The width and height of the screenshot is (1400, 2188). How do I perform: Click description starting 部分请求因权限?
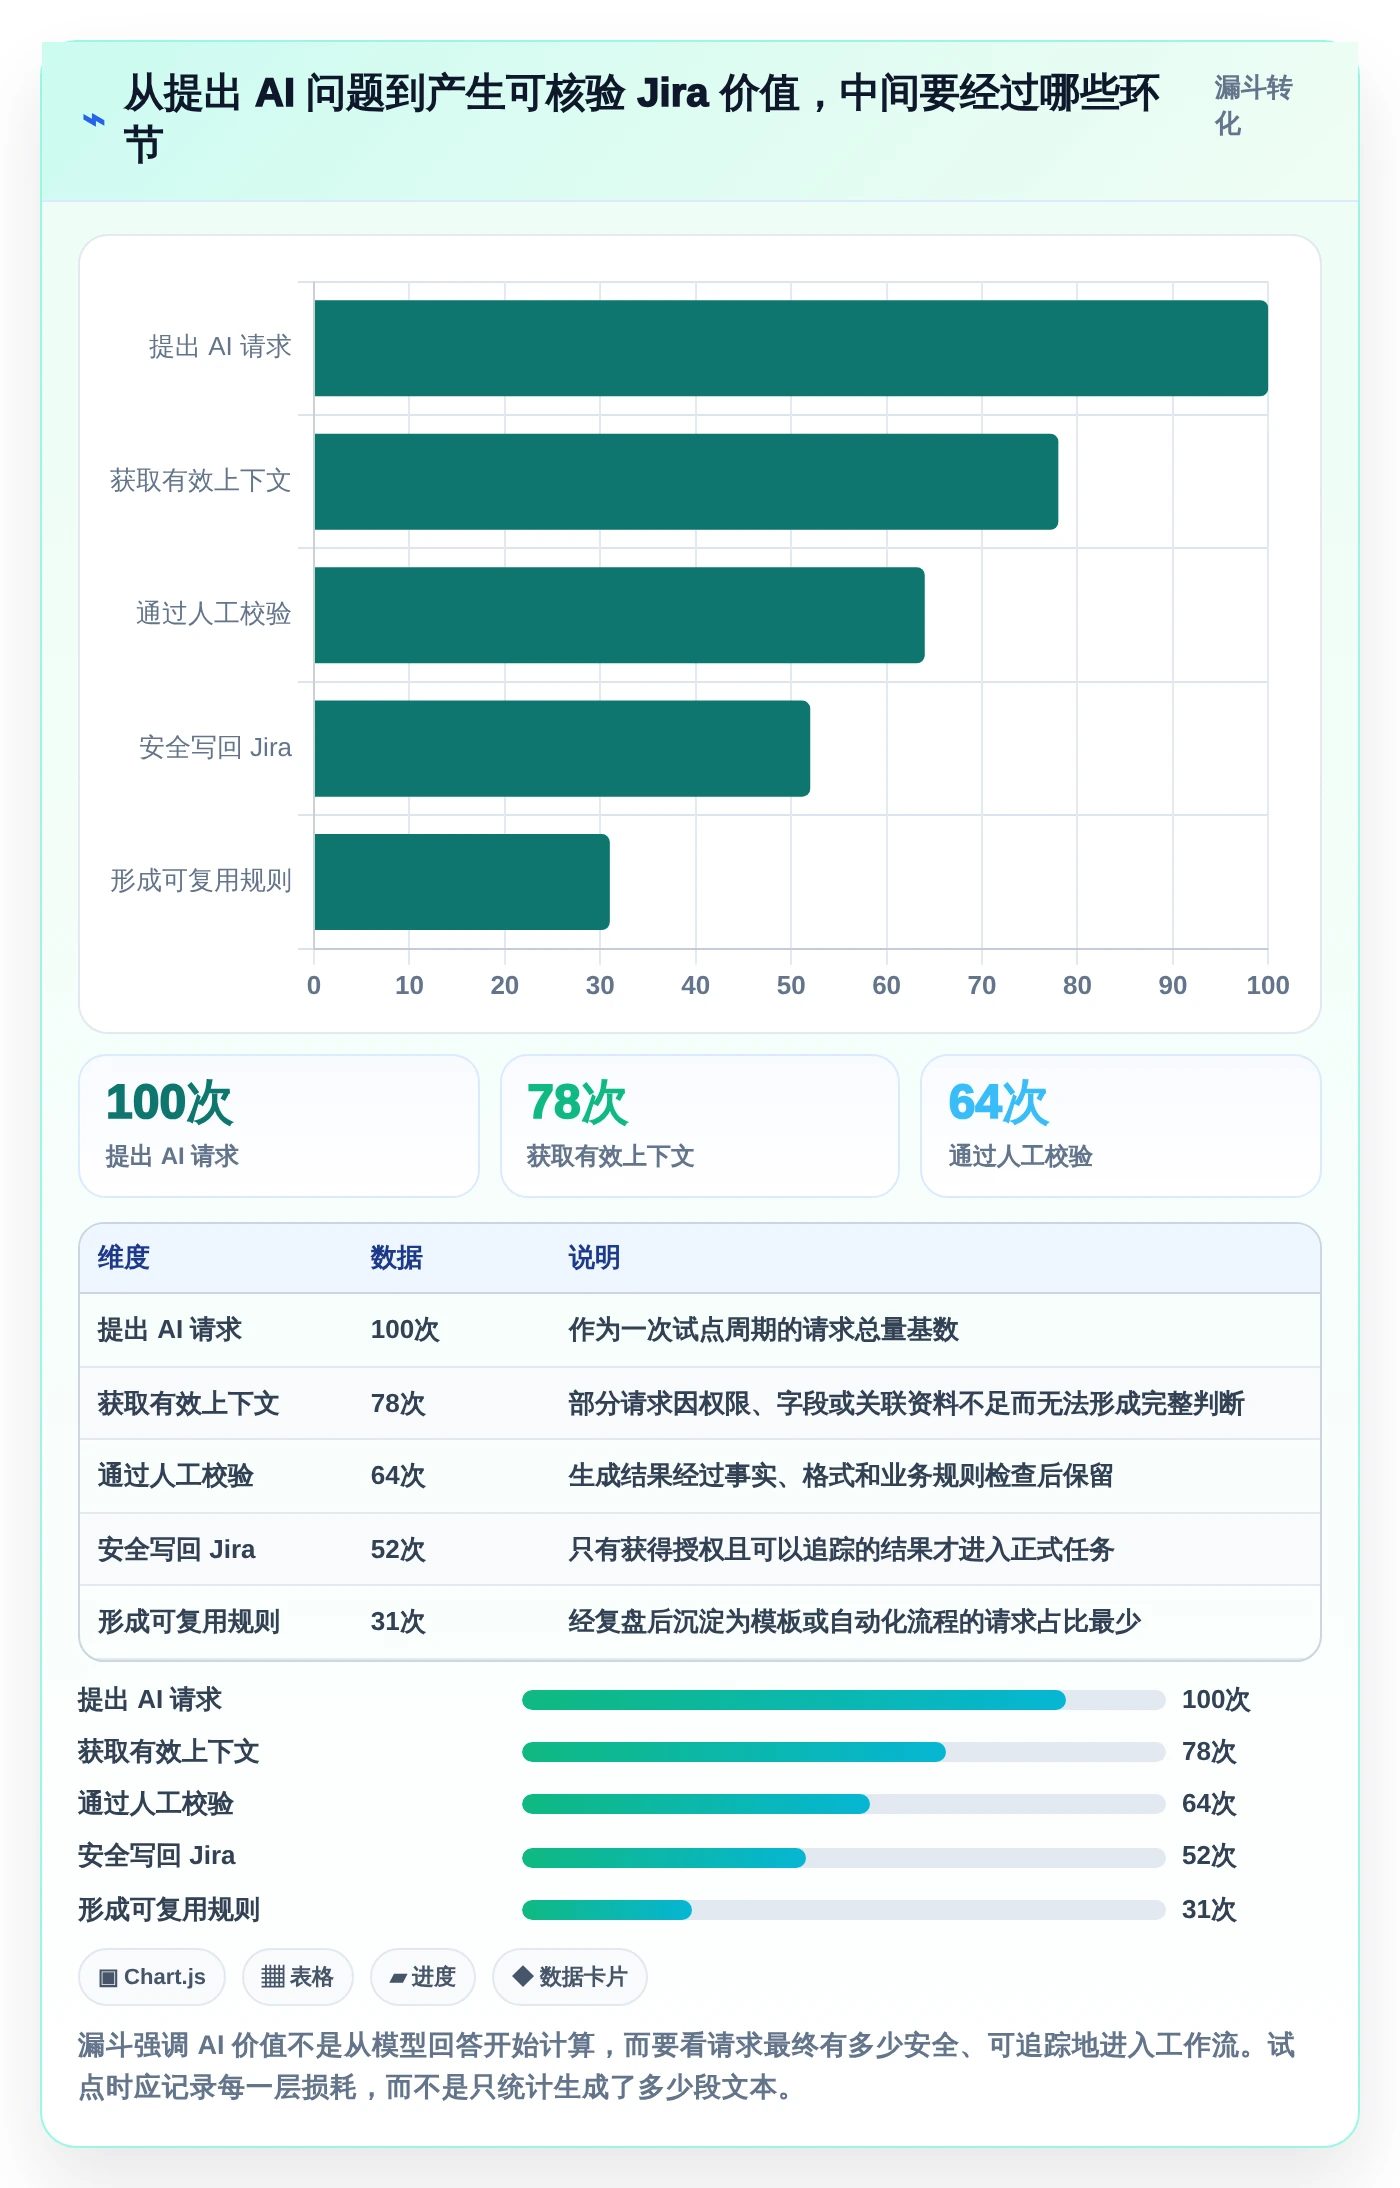(906, 1403)
